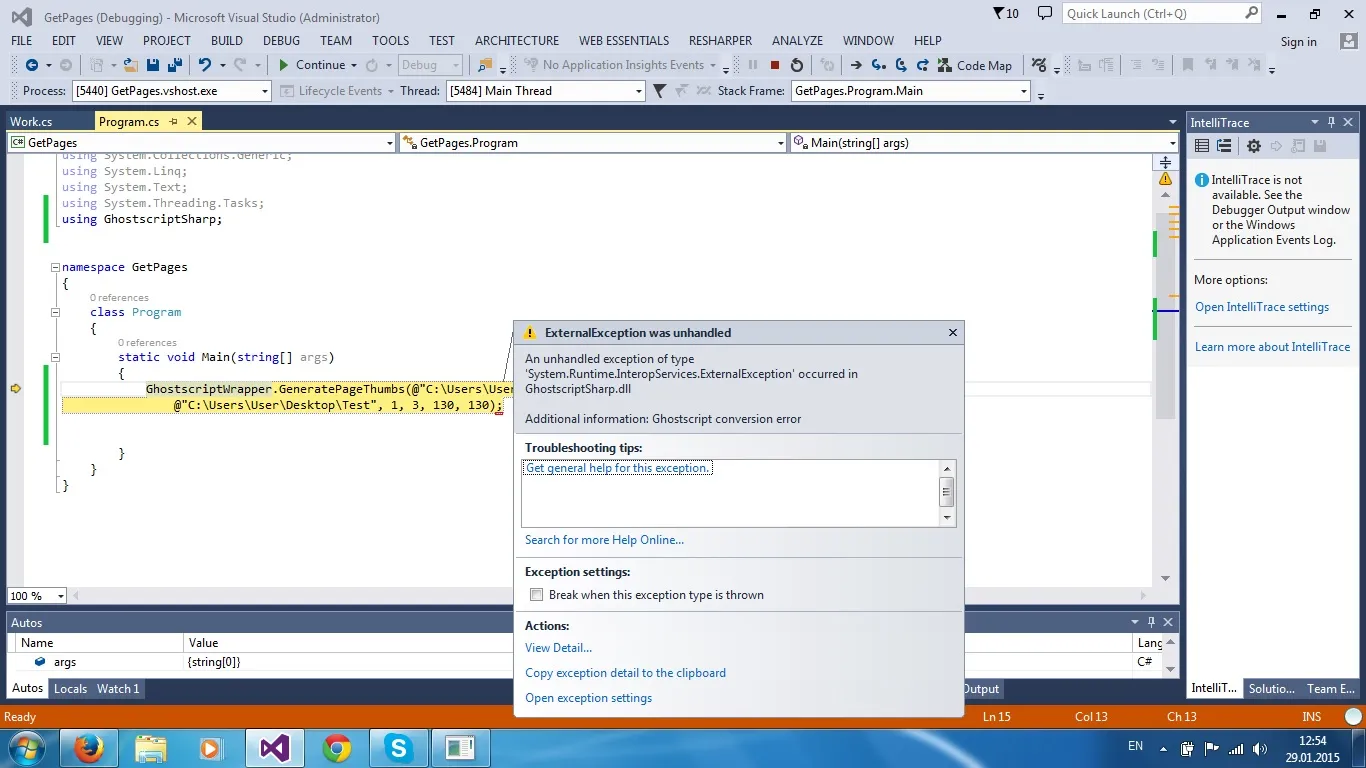
Task: Close the Program.cs tab
Action: tap(191, 121)
